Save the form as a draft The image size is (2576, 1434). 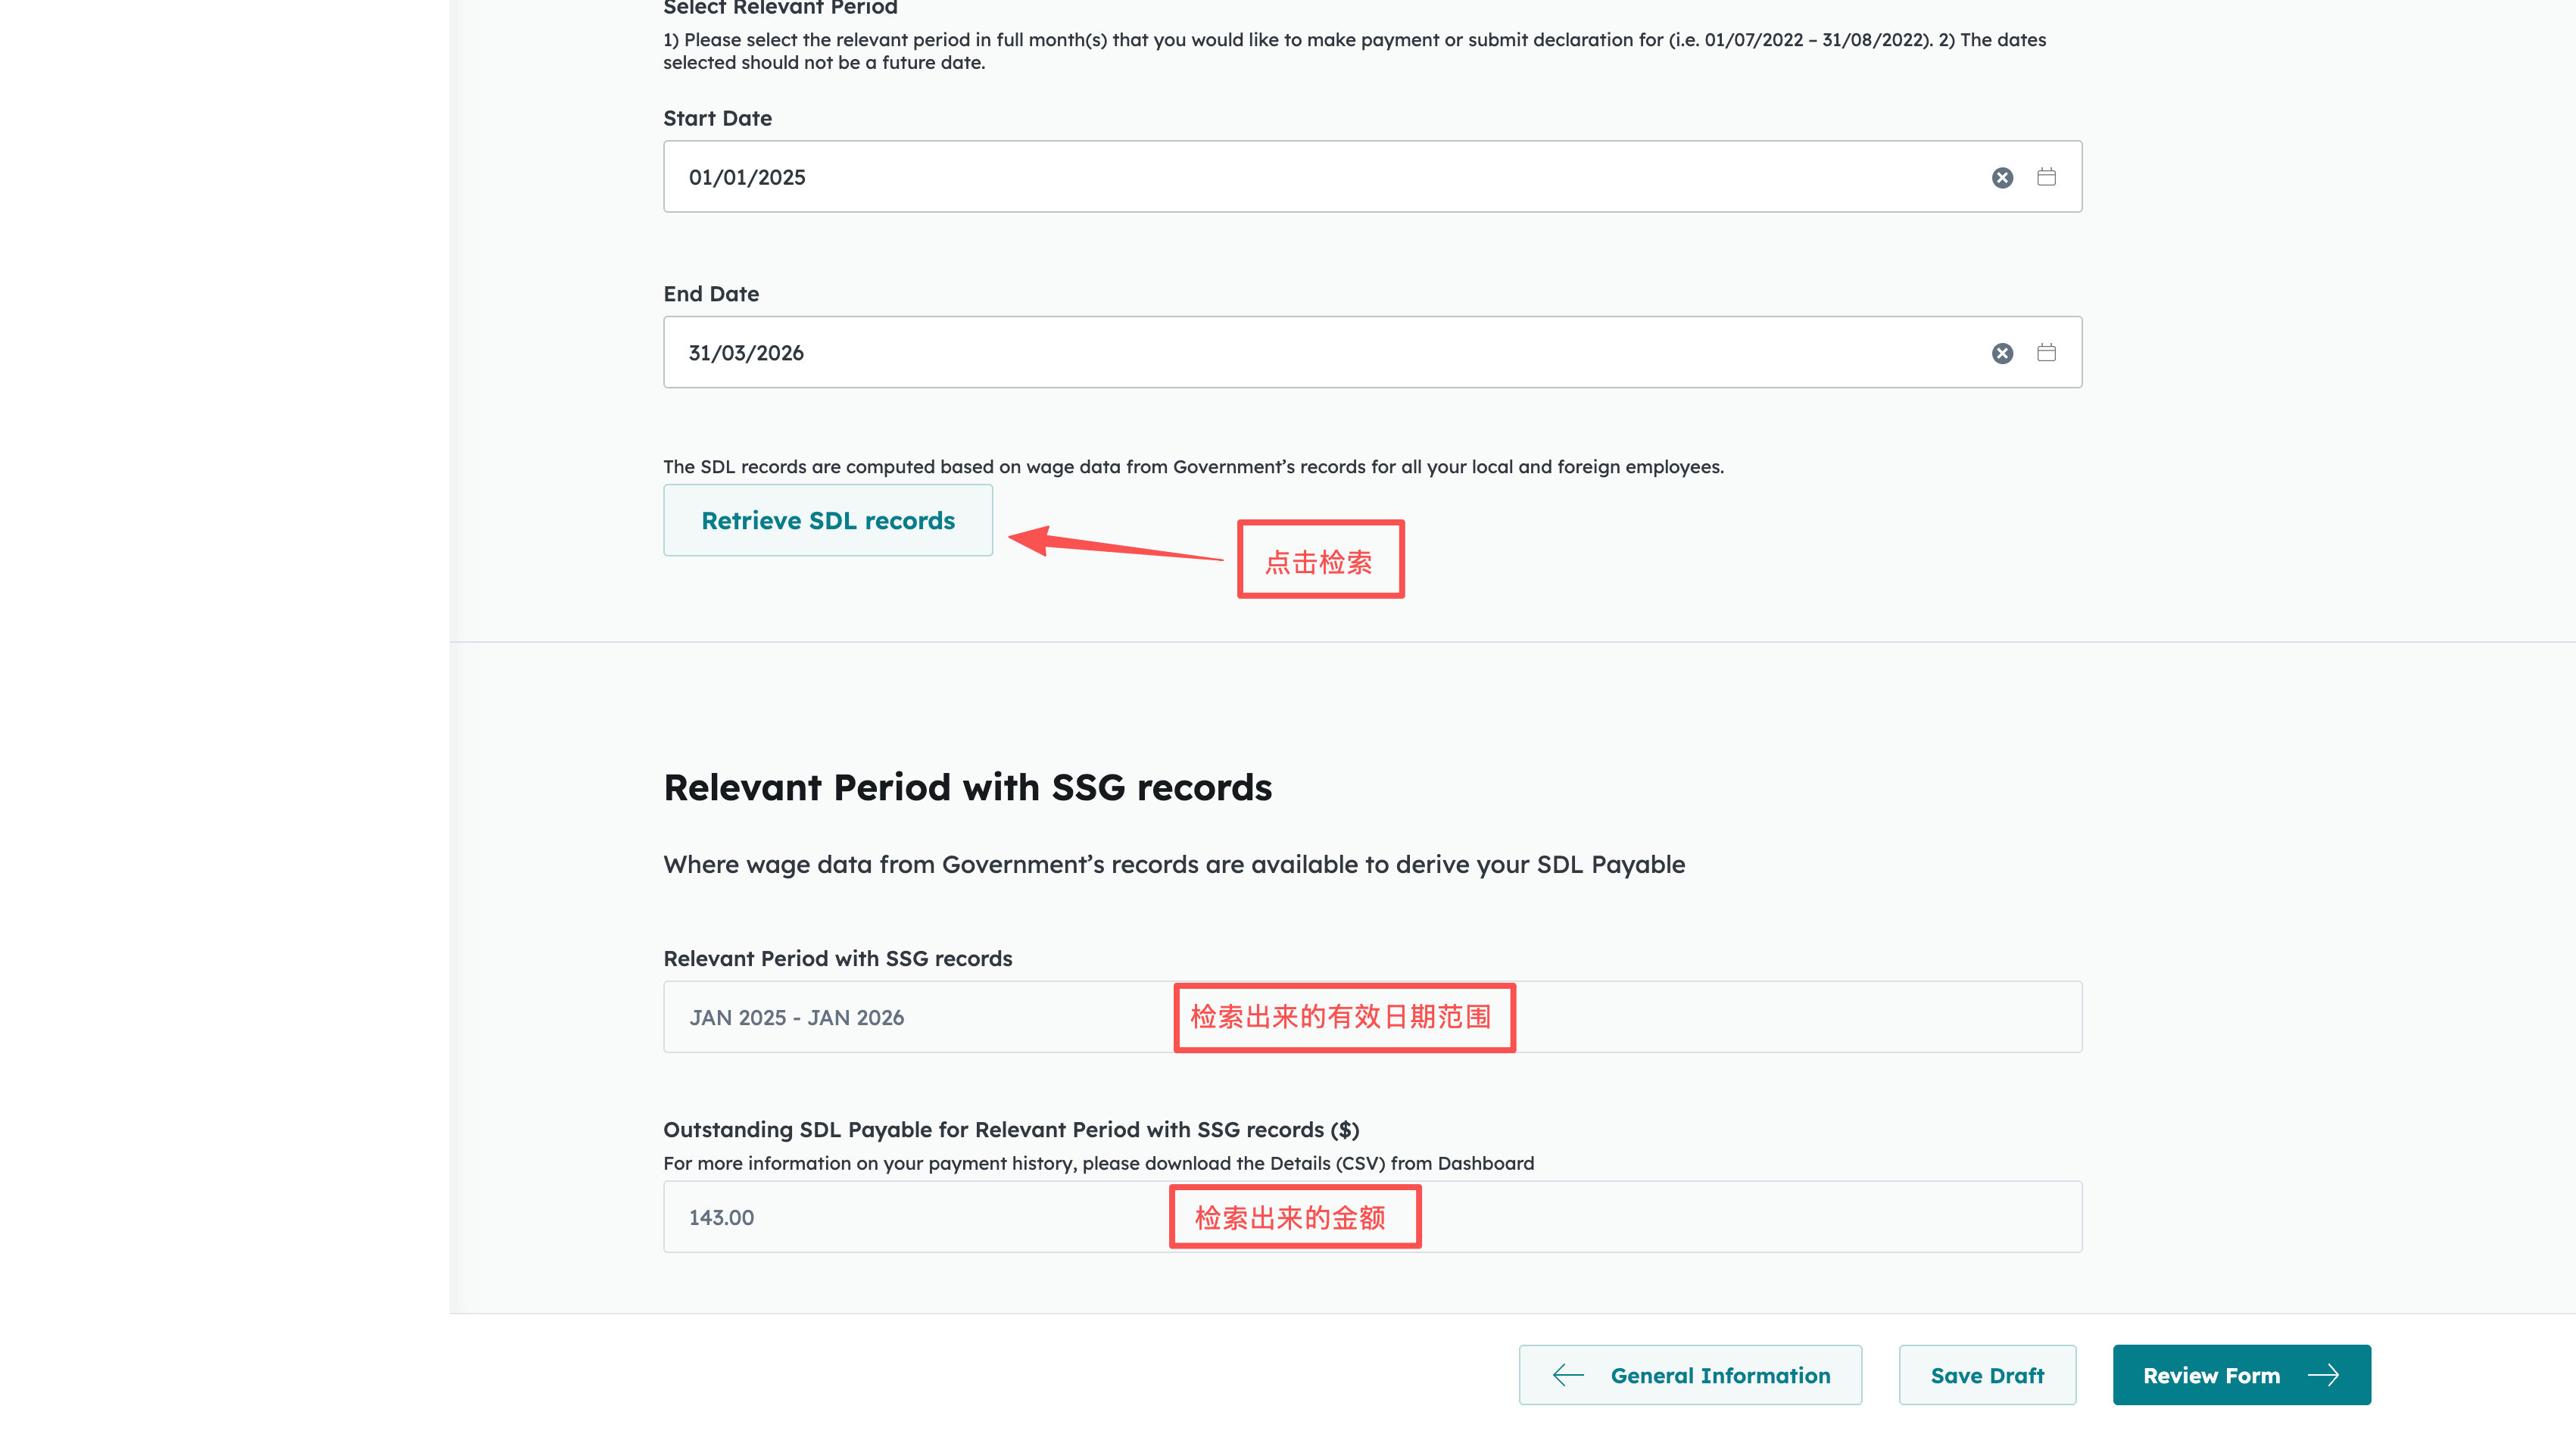coord(1987,1375)
